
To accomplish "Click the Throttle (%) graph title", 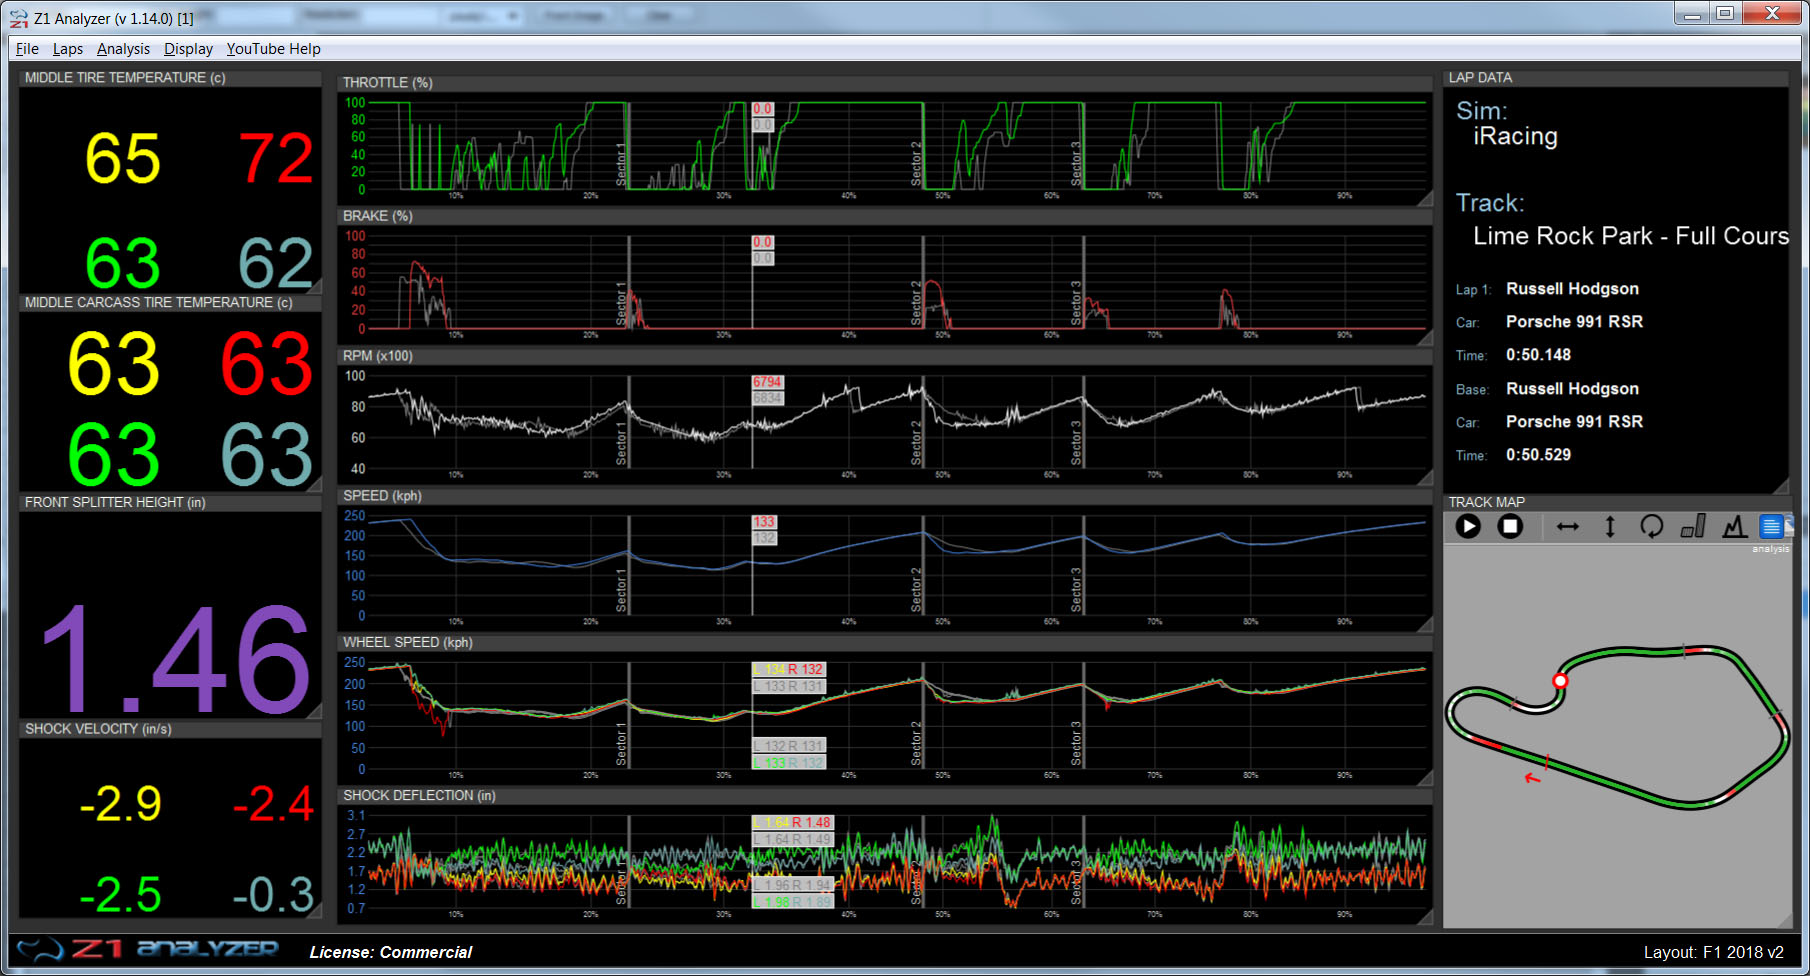I will click(388, 82).
